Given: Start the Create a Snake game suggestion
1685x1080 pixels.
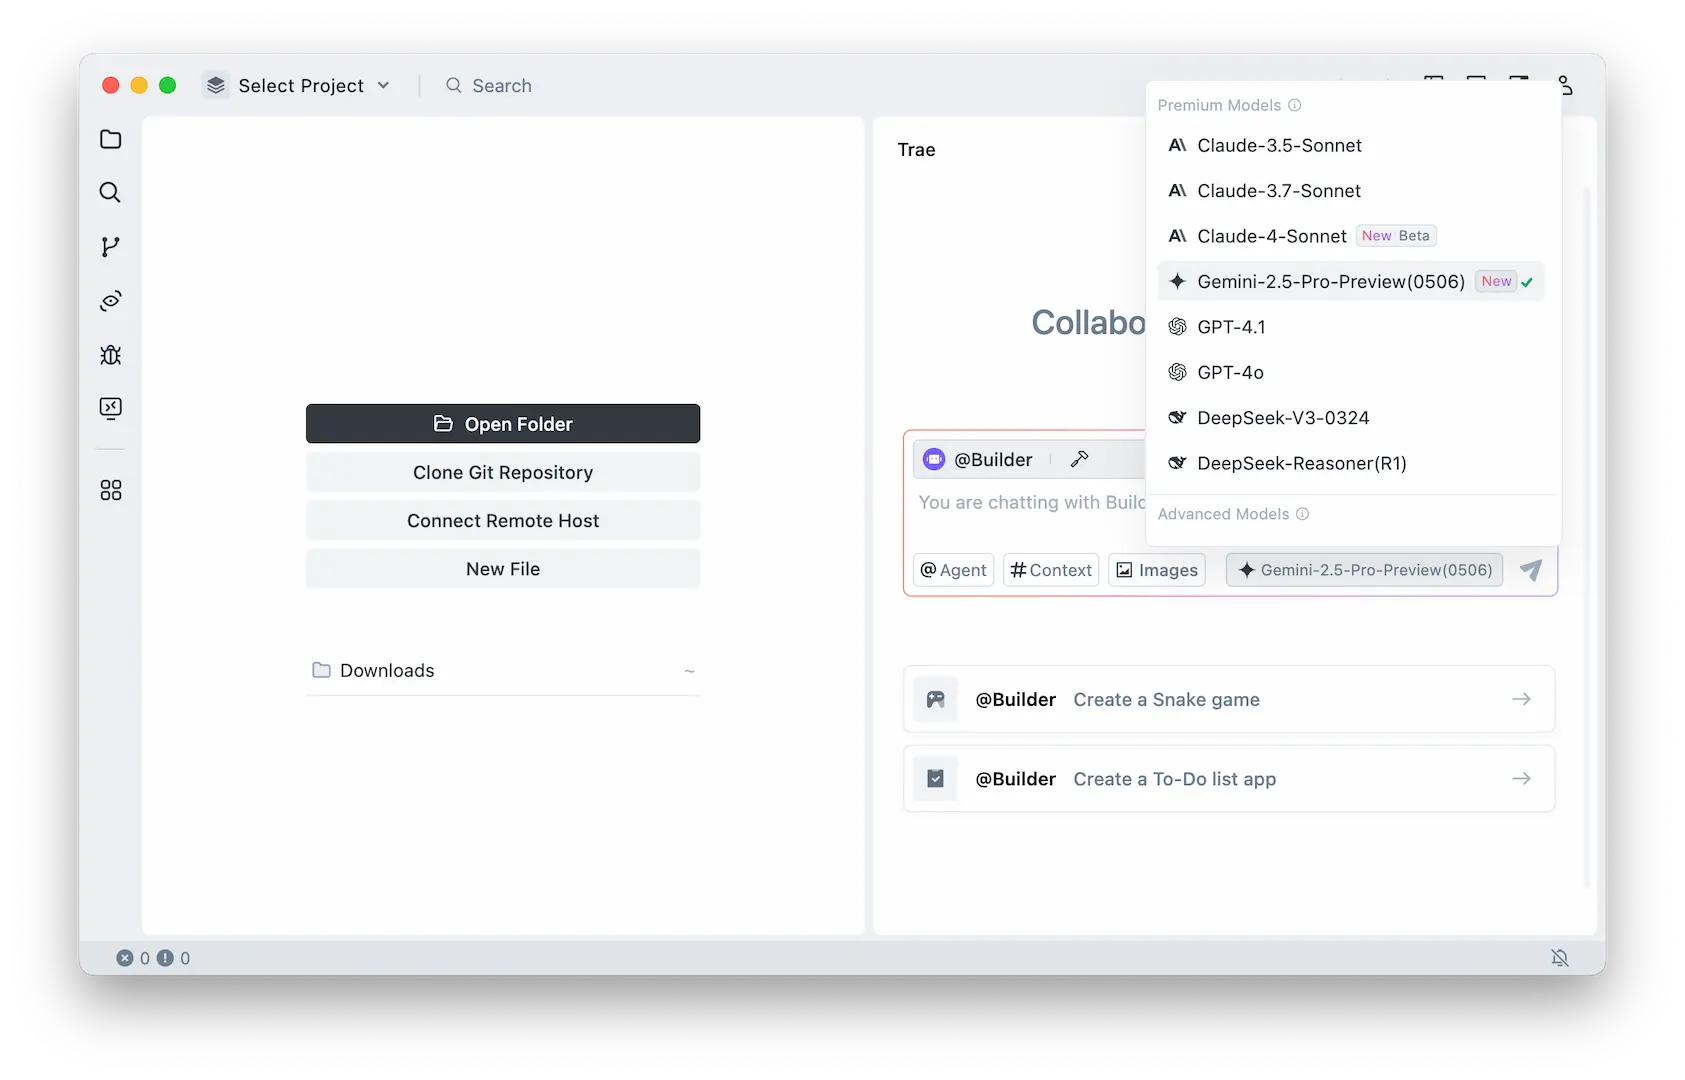Looking at the screenshot, I should coord(1229,699).
